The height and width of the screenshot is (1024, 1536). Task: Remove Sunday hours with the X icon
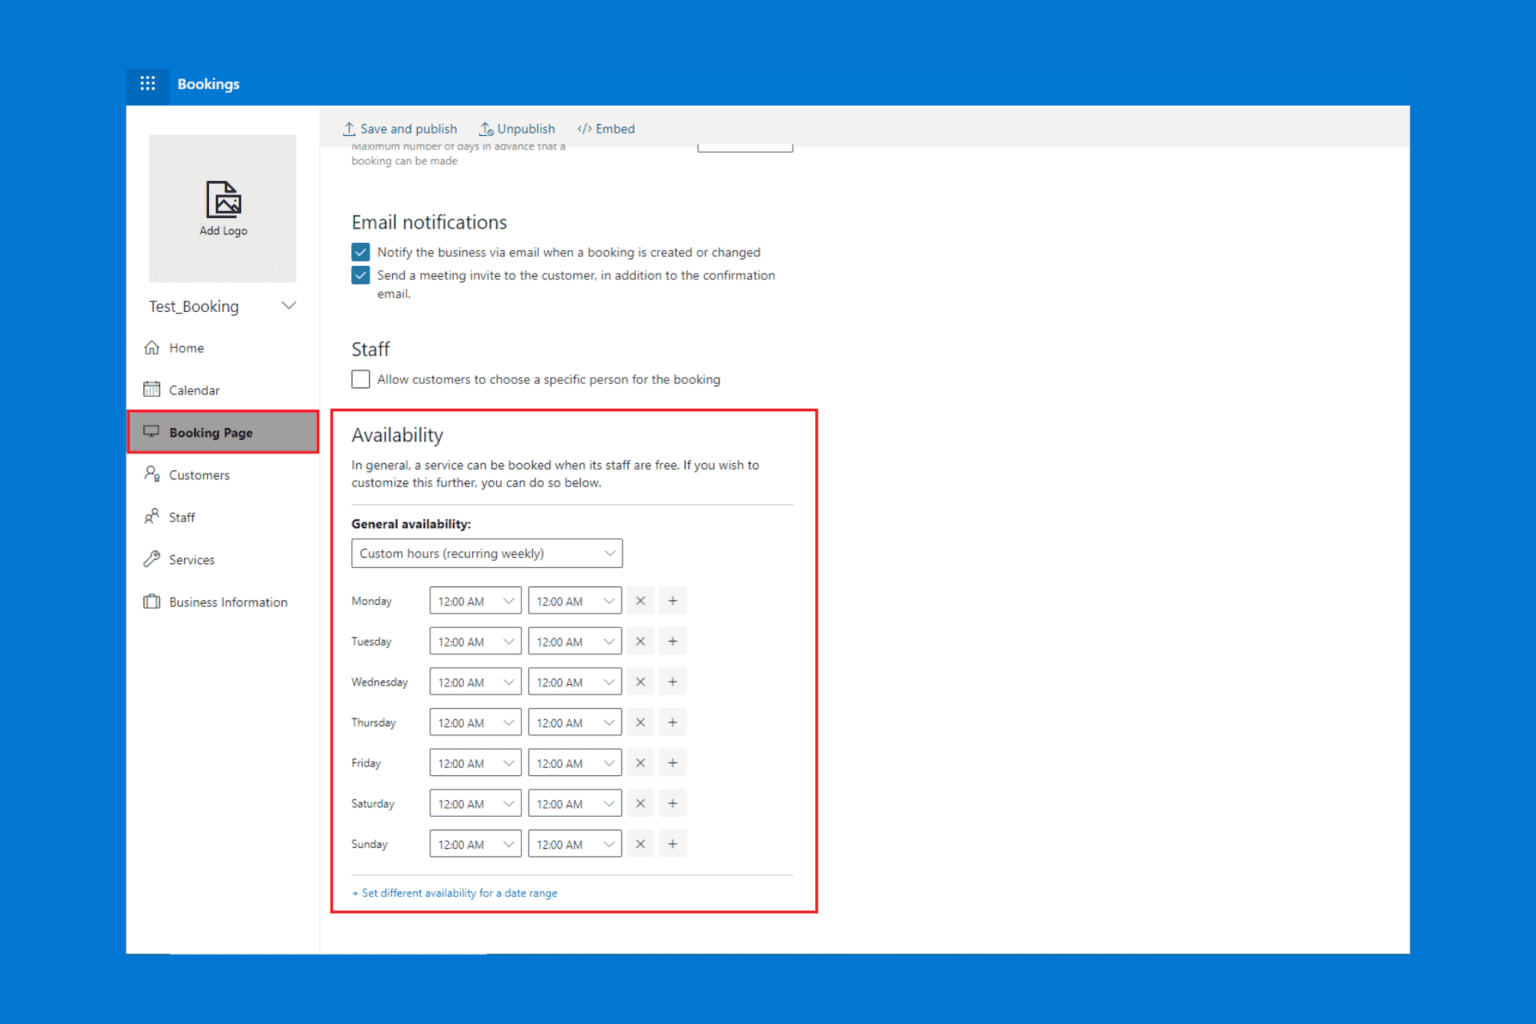point(640,844)
